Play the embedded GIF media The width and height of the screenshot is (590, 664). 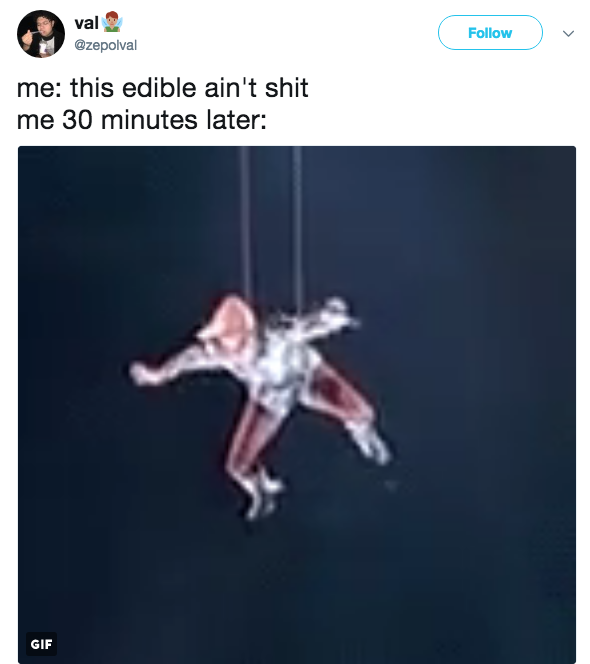pyautogui.click(x=296, y=405)
